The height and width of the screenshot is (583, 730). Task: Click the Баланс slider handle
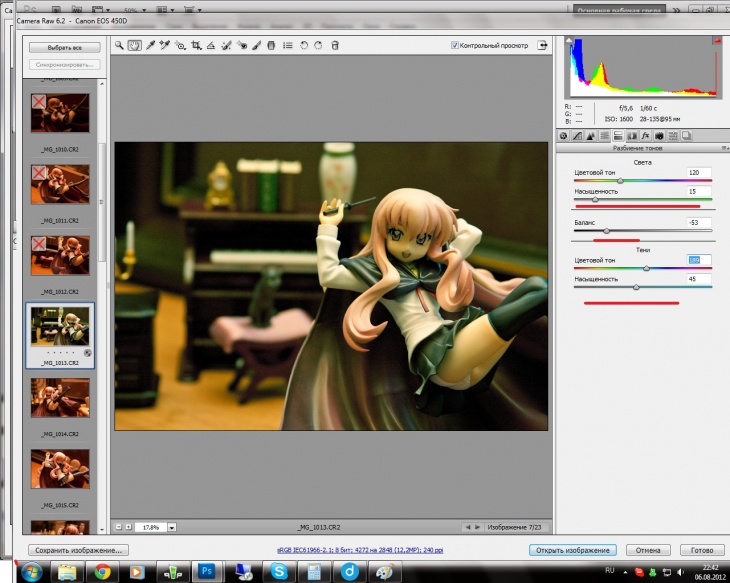click(x=606, y=230)
